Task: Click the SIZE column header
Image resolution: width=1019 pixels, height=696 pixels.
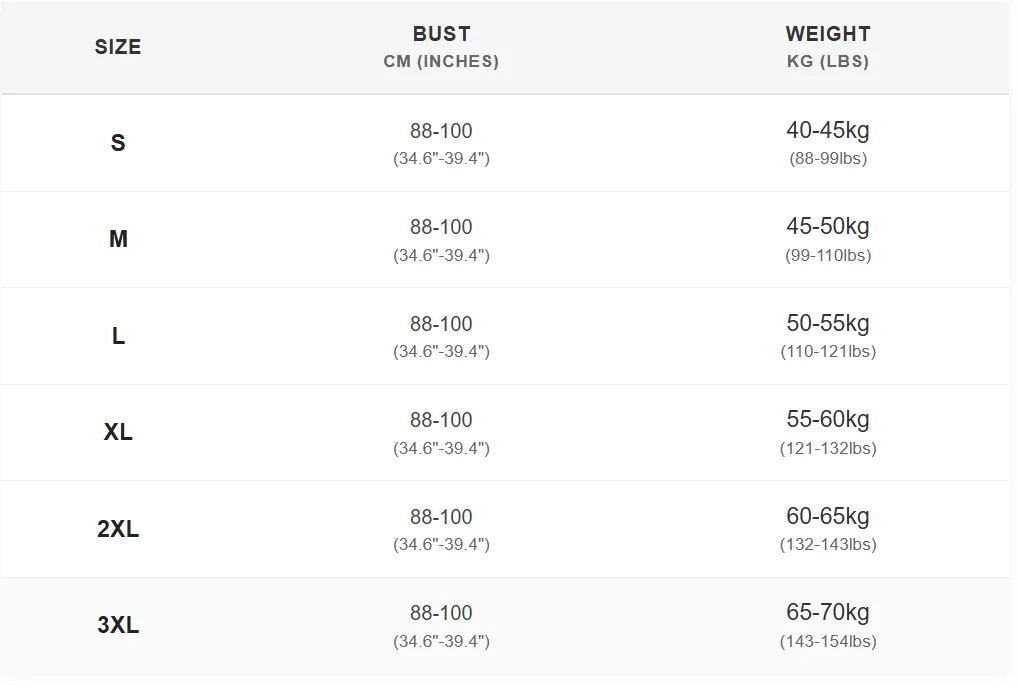Action: click(118, 47)
